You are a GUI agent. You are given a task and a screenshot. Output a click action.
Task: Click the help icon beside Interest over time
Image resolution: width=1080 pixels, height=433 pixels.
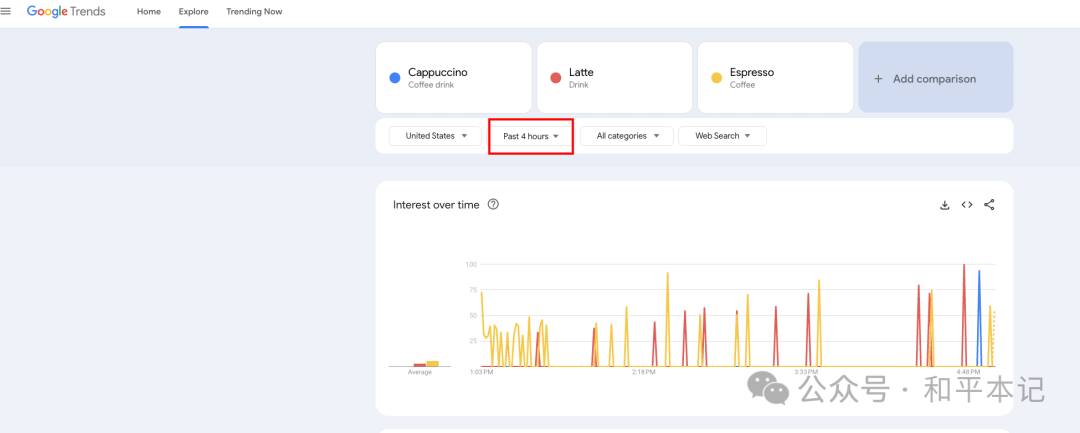pos(493,204)
